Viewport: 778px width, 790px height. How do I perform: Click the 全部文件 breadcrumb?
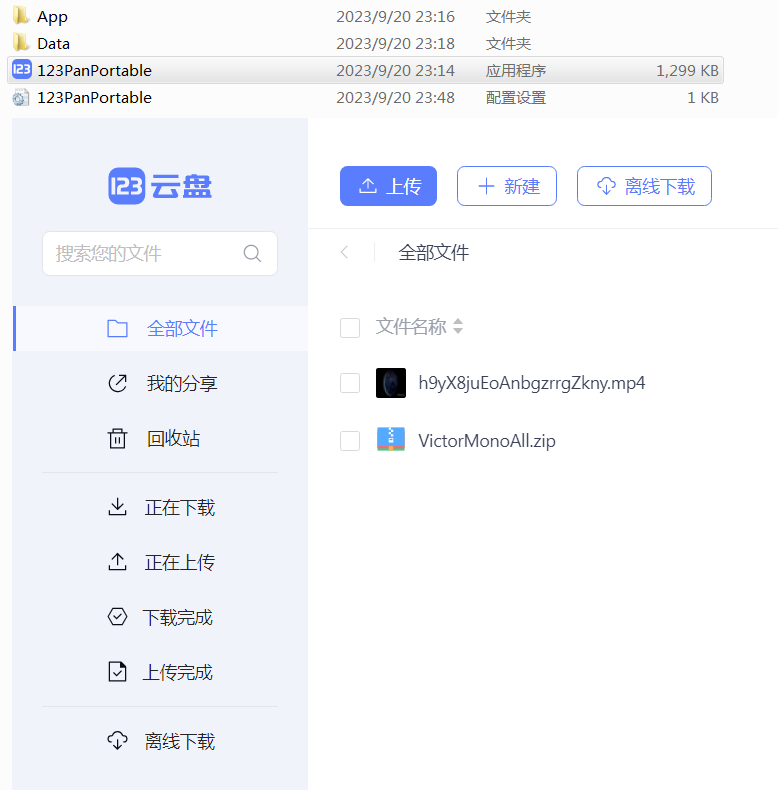[x=433, y=253]
